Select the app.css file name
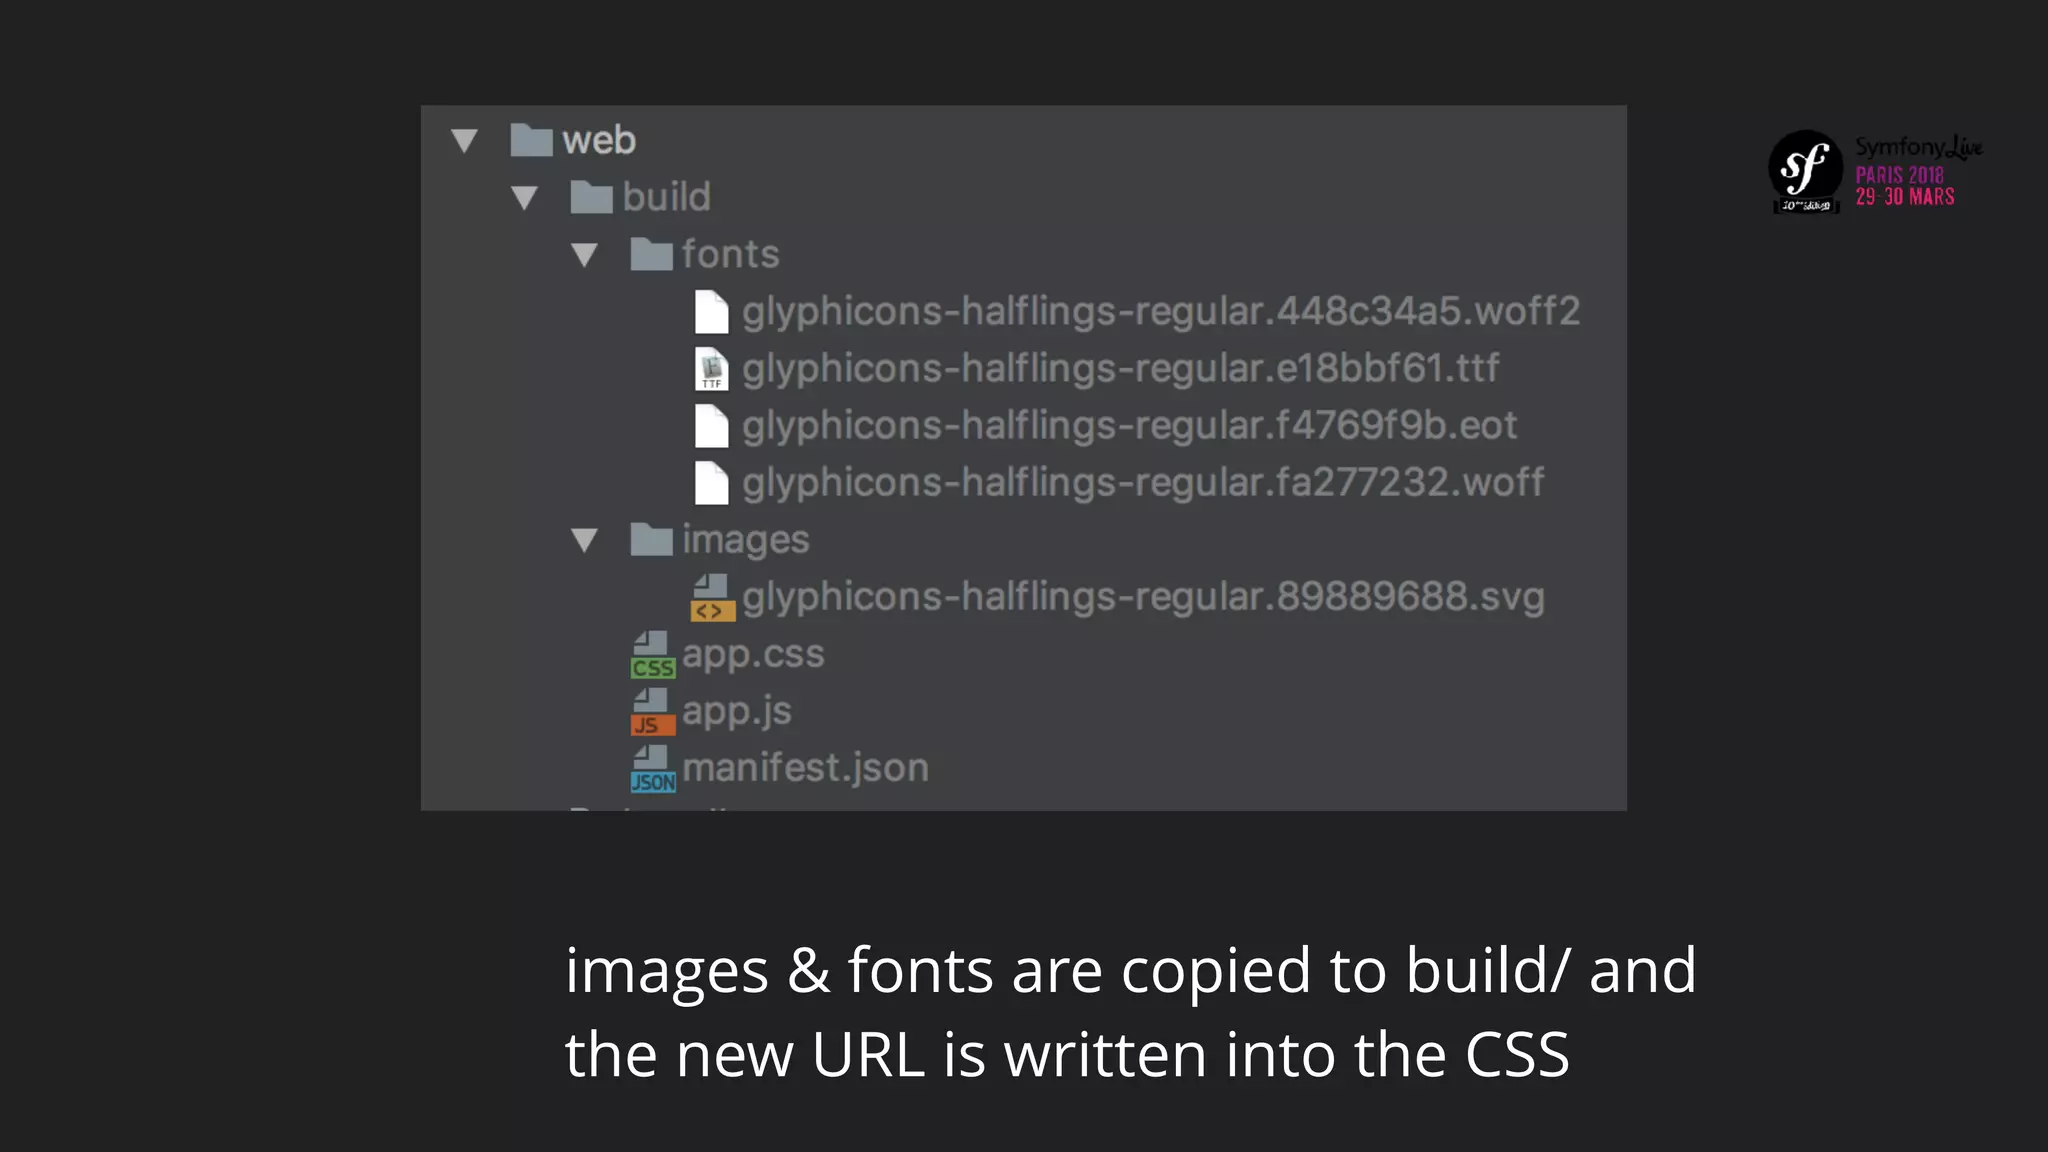2048x1152 pixels. 753,654
